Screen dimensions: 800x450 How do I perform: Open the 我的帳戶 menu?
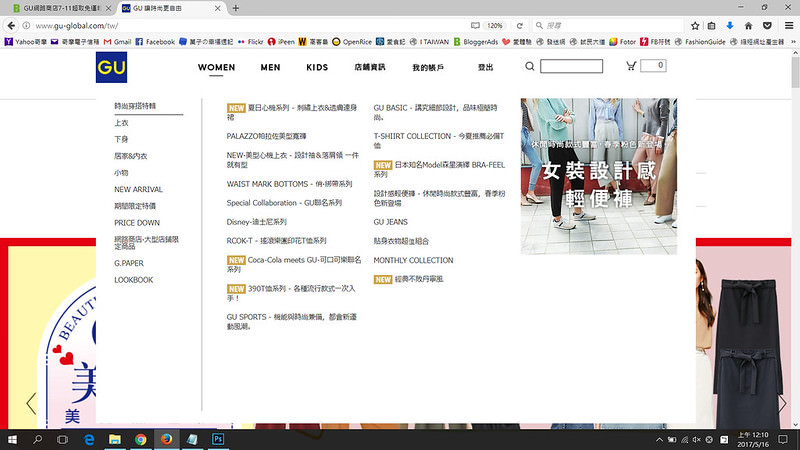tap(428, 67)
